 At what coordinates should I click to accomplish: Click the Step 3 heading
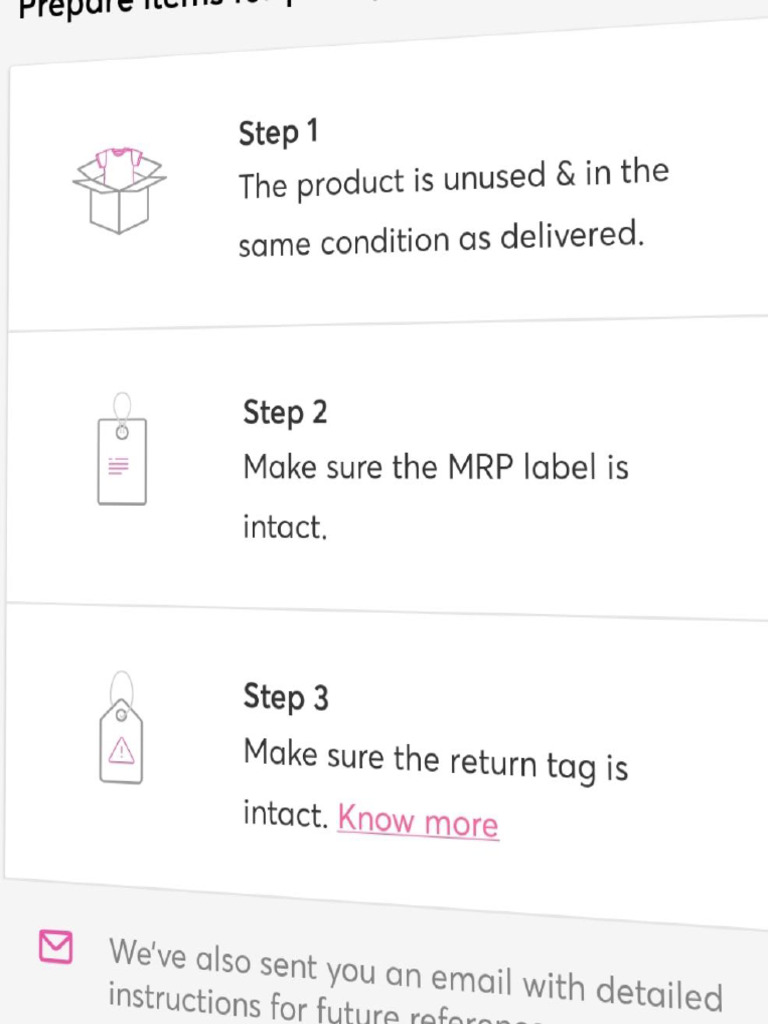coord(286,697)
